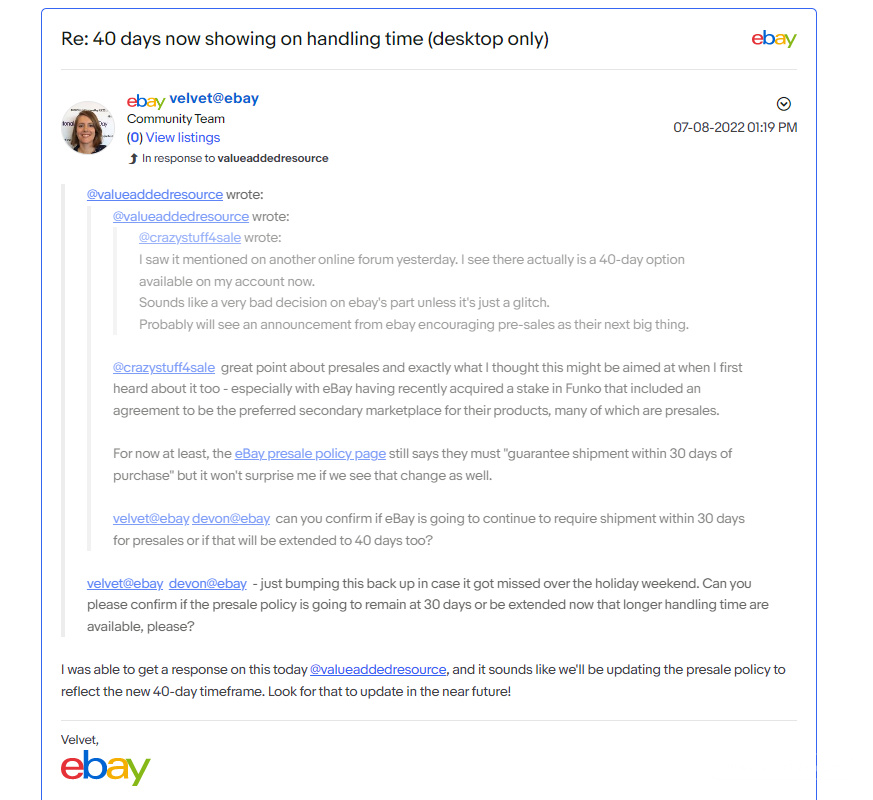Screen dimensions: 873x800
Task: Click the velvet@ebay author name
Action: point(214,99)
